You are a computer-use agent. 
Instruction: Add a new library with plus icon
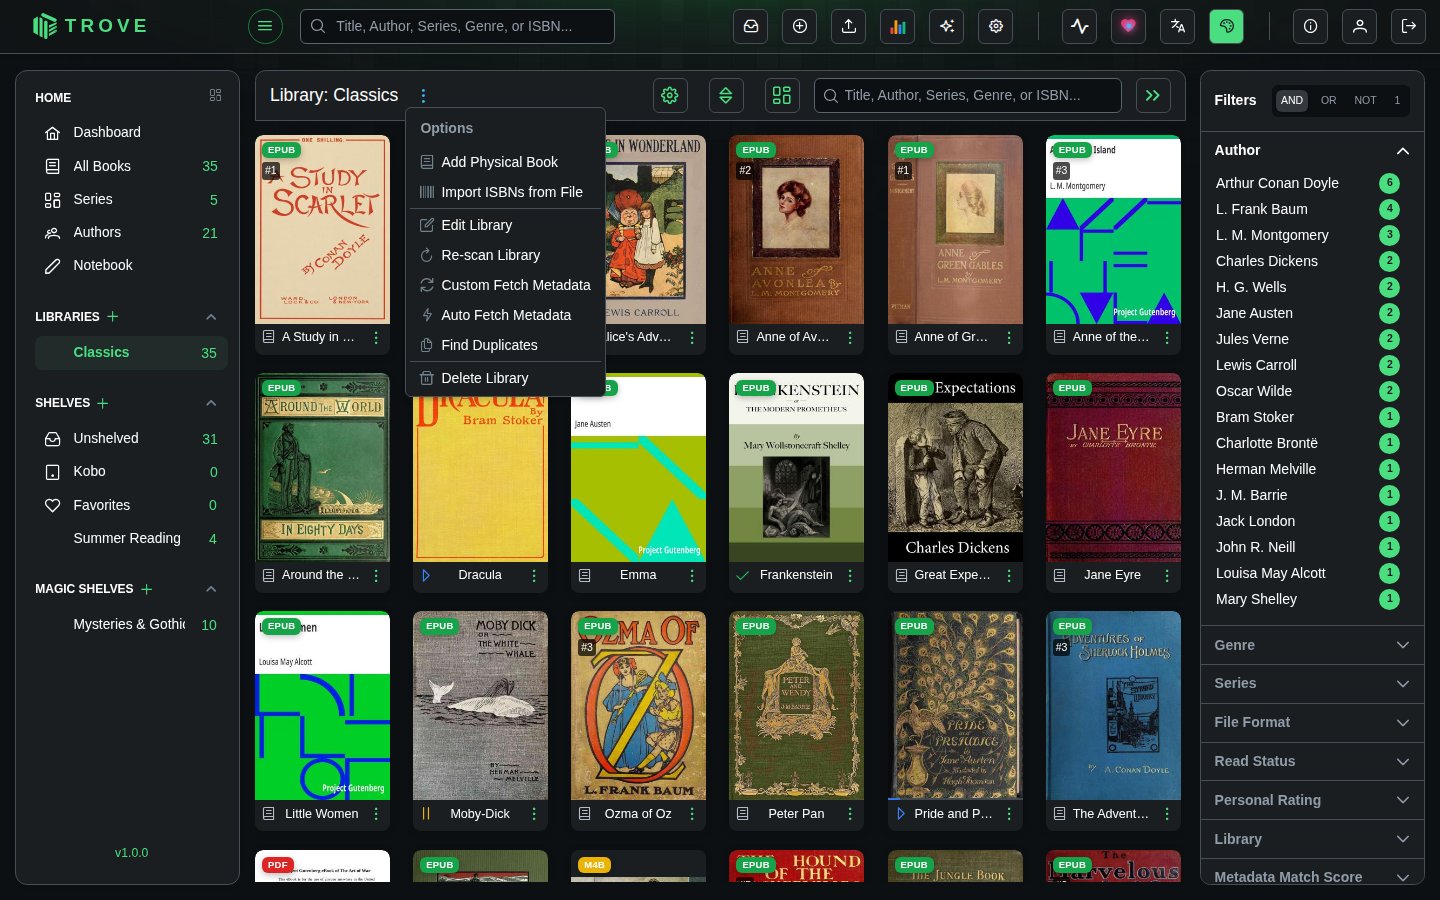click(x=113, y=316)
